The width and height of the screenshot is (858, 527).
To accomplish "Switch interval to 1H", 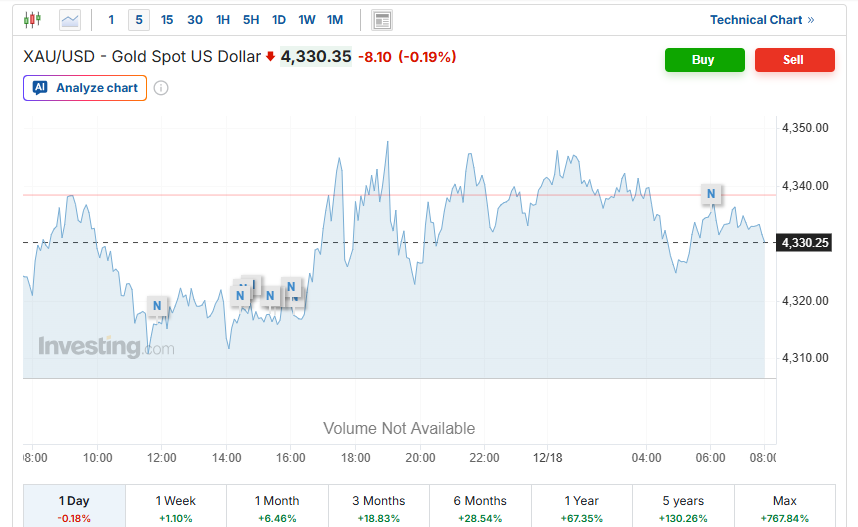I will coord(223,20).
